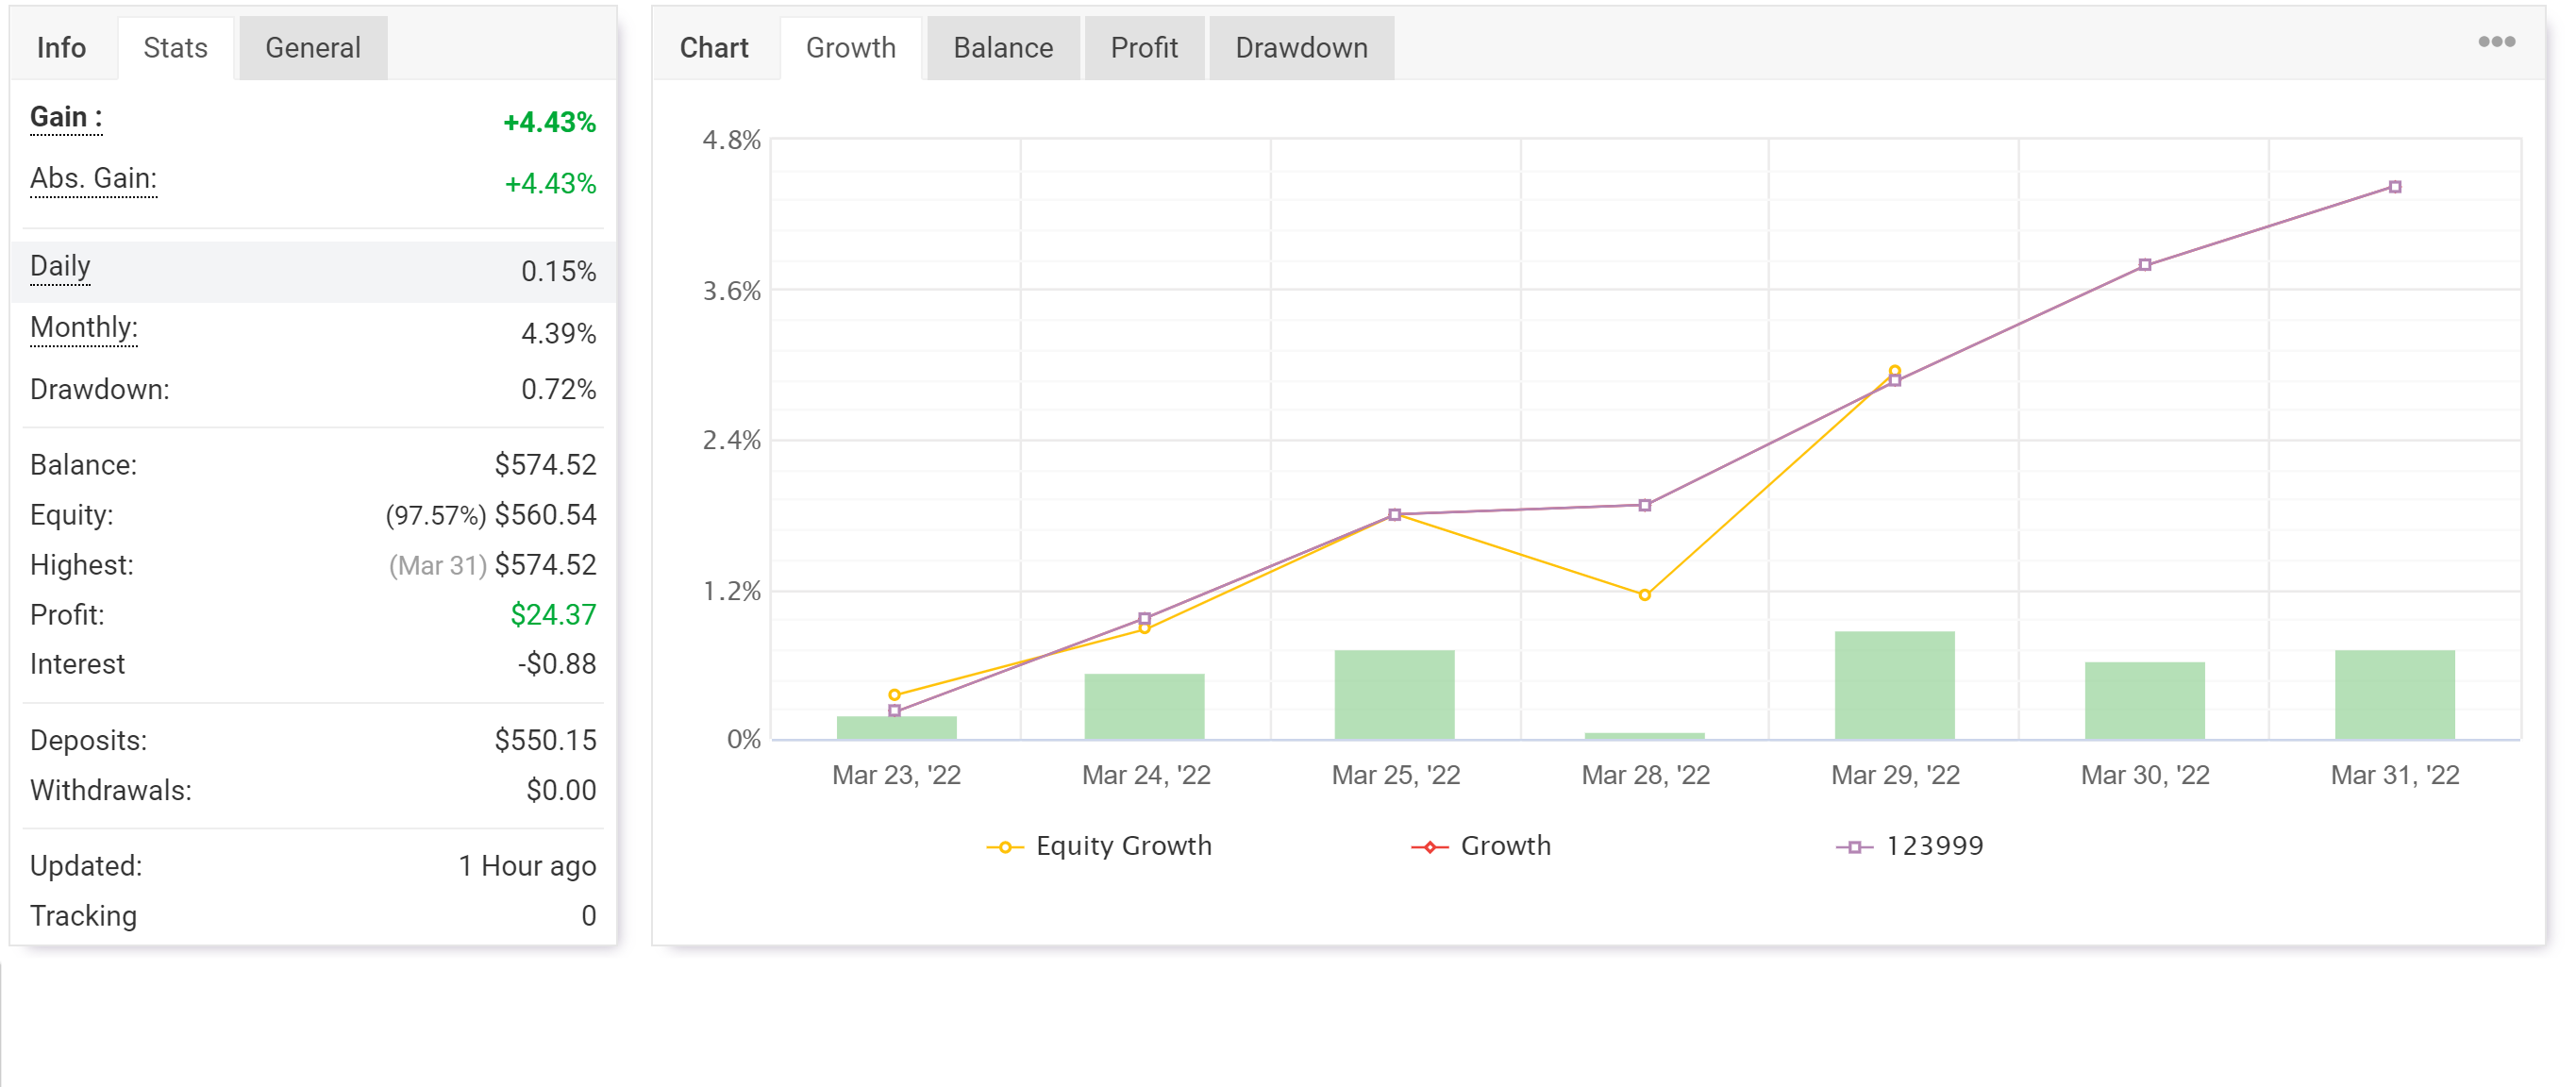Open the Profit chart tab

click(1143, 48)
